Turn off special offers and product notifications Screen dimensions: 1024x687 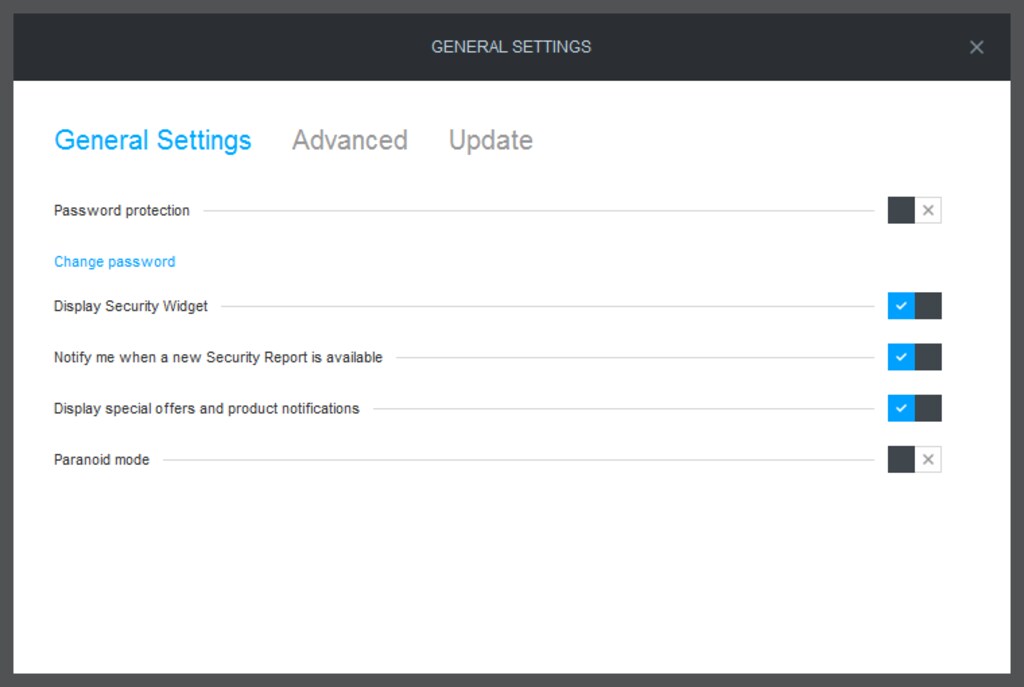[x=914, y=408]
